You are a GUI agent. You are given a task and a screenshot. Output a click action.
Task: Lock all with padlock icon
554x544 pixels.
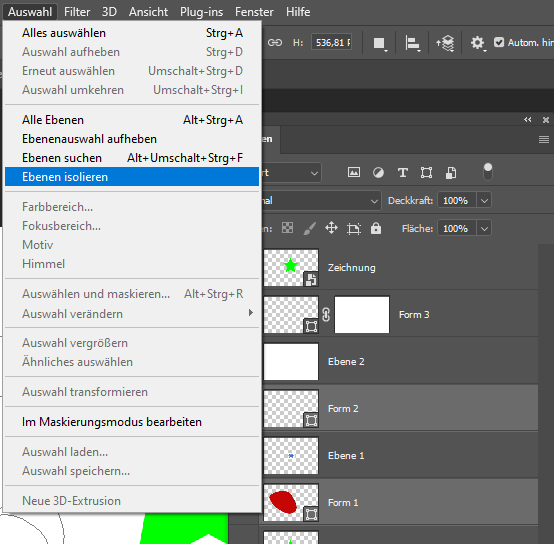[376, 228]
